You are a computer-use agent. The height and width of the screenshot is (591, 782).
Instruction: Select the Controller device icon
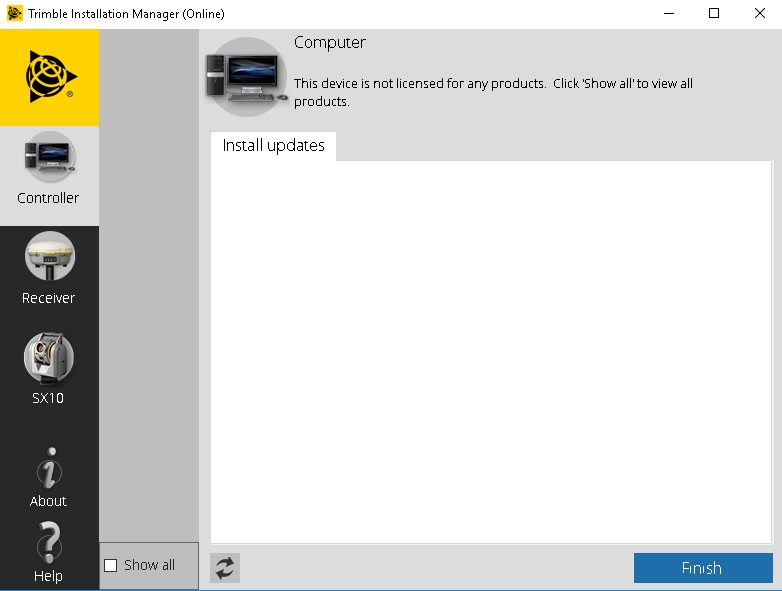coord(49,157)
